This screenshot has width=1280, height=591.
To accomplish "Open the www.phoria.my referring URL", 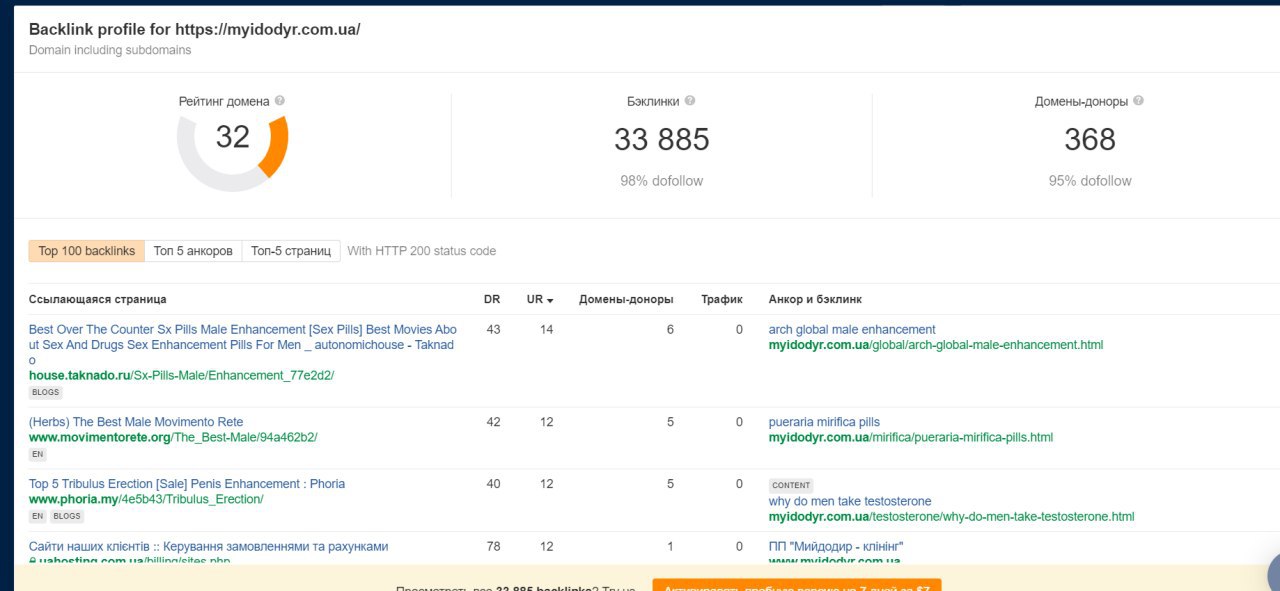I will [146, 499].
